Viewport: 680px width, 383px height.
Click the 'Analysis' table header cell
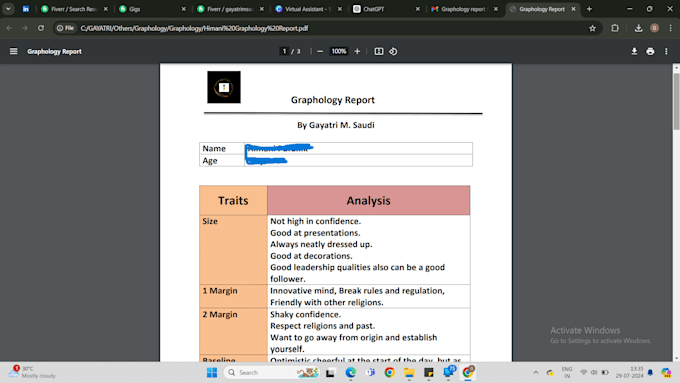[369, 200]
